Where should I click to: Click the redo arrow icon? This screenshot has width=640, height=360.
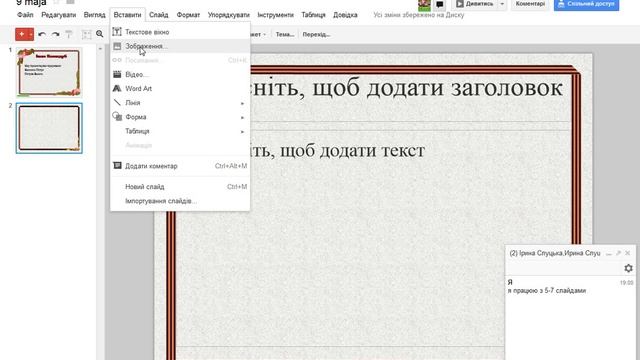(56, 35)
